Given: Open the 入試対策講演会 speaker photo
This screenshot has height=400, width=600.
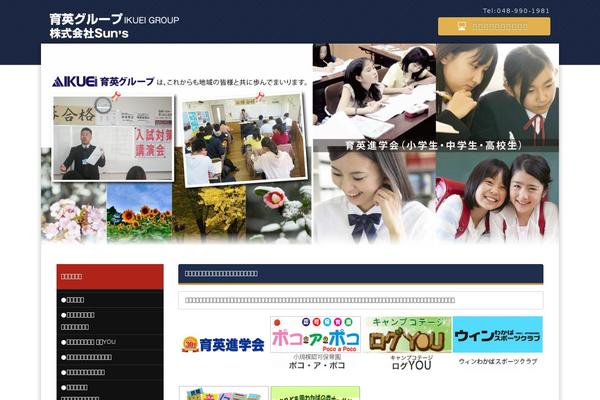Looking at the screenshot, I should pos(112,139).
